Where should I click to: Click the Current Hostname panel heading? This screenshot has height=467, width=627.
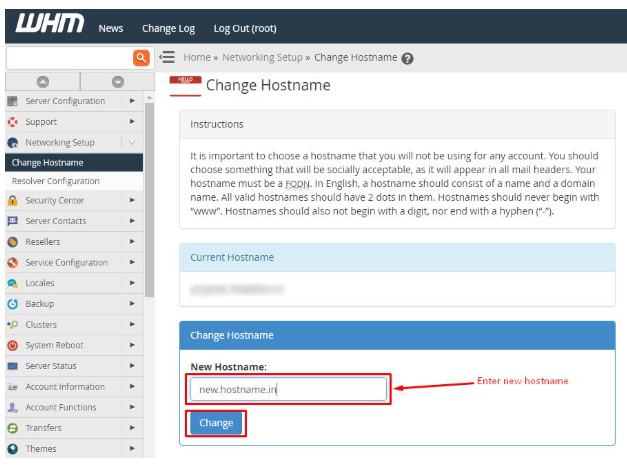coord(232,257)
